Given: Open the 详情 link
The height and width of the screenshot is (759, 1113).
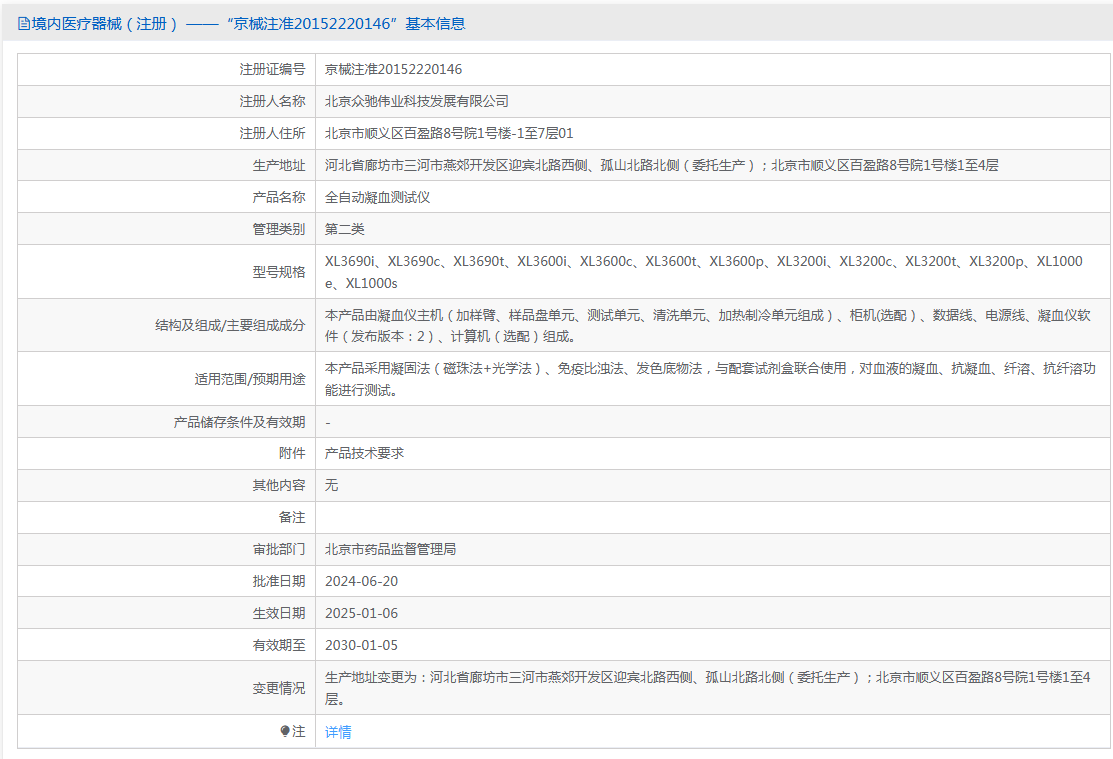Looking at the screenshot, I should pyautogui.click(x=338, y=732).
